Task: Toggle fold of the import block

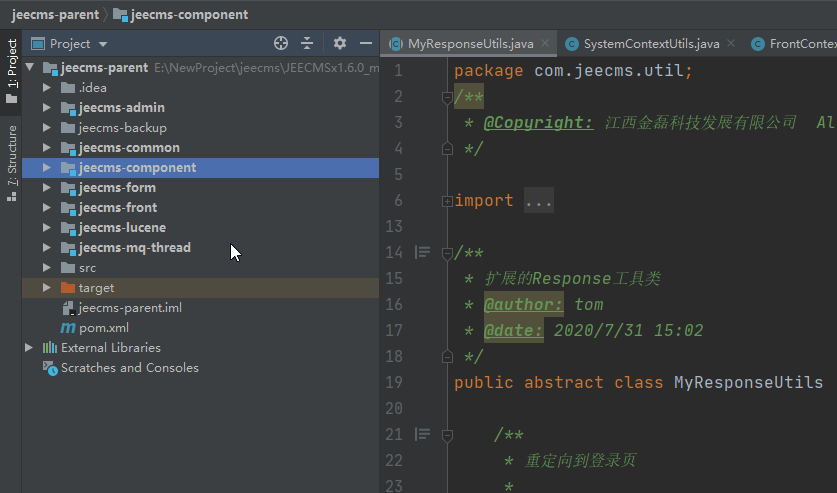Action: coord(446,201)
